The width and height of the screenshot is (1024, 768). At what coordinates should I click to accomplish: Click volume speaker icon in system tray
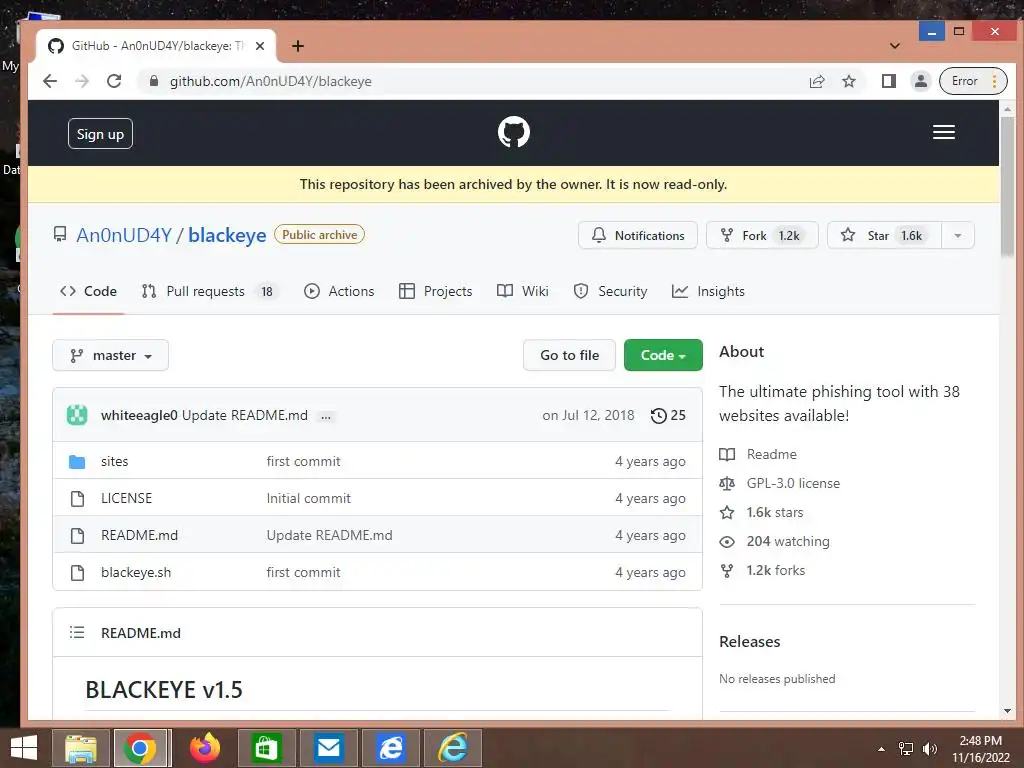(x=930, y=748)
